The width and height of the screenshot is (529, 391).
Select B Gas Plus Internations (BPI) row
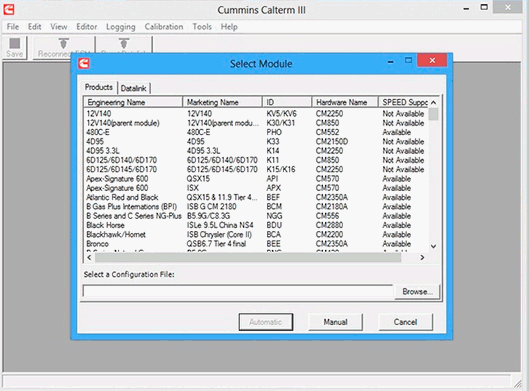(x=256, y=206)
